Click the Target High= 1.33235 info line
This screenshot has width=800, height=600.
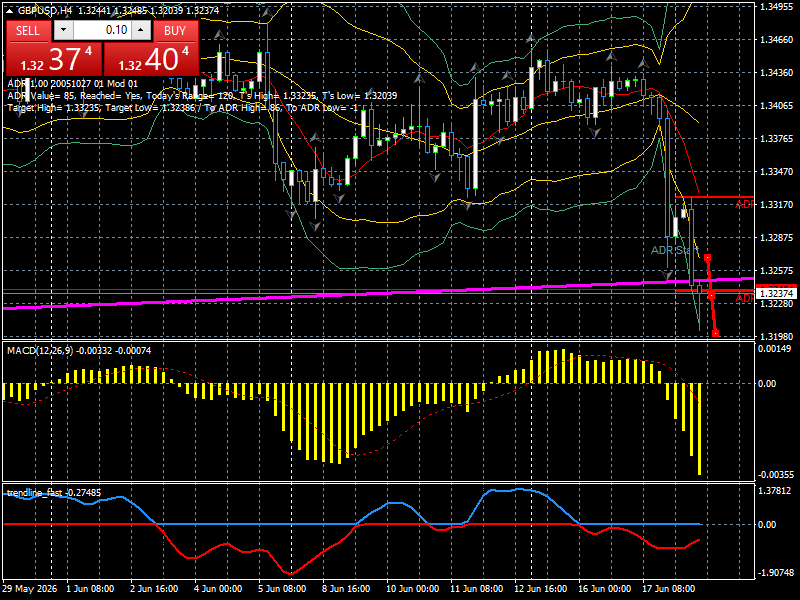(183, 108)
